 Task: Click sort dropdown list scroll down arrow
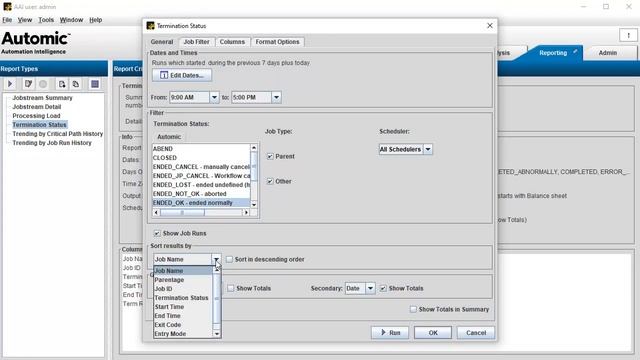point(217,334)
